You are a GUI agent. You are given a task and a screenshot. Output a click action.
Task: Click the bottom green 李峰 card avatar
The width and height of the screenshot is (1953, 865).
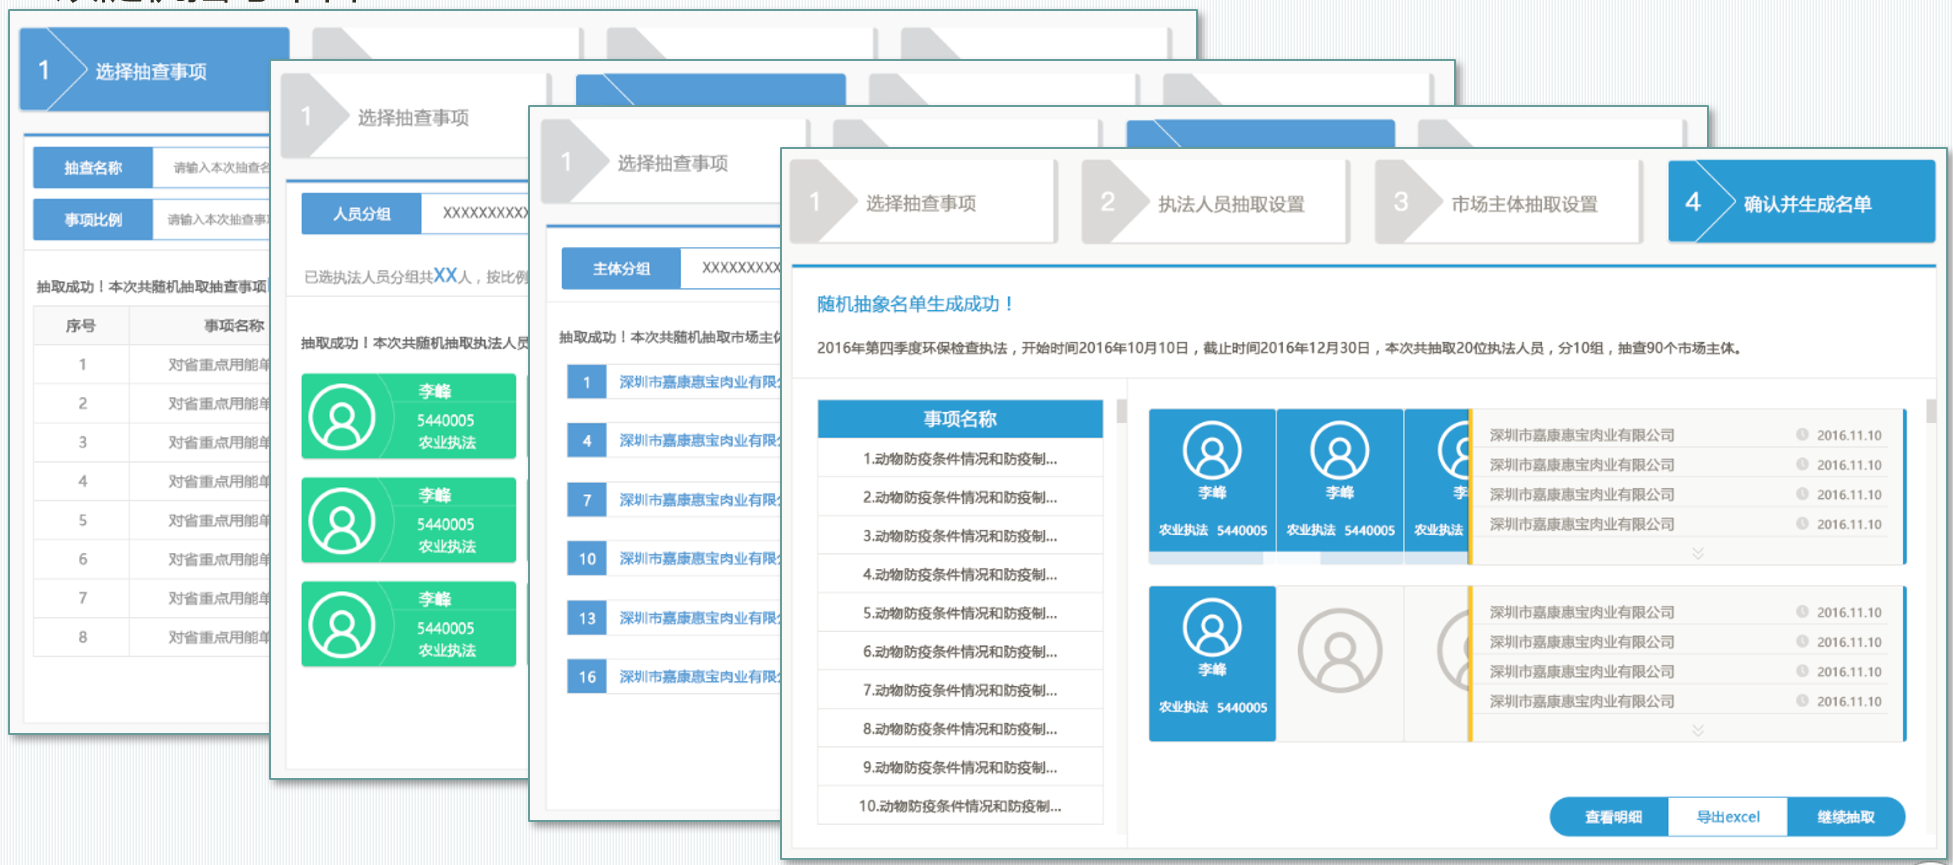[342, 625]
